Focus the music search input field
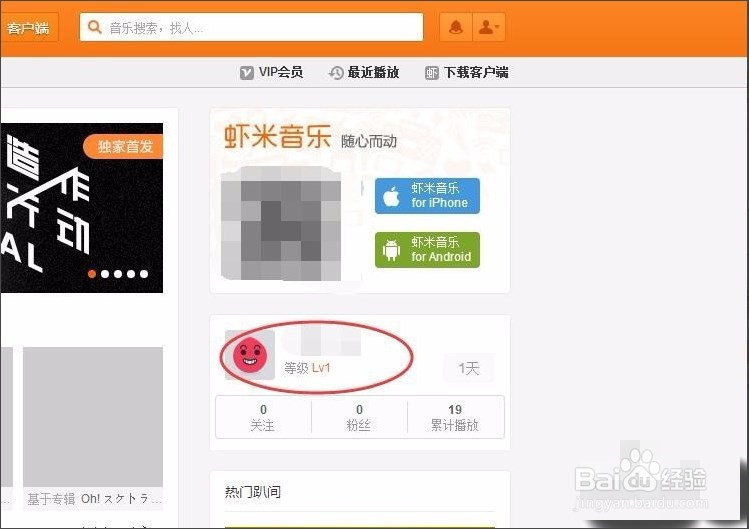 (x=251, y=27)
